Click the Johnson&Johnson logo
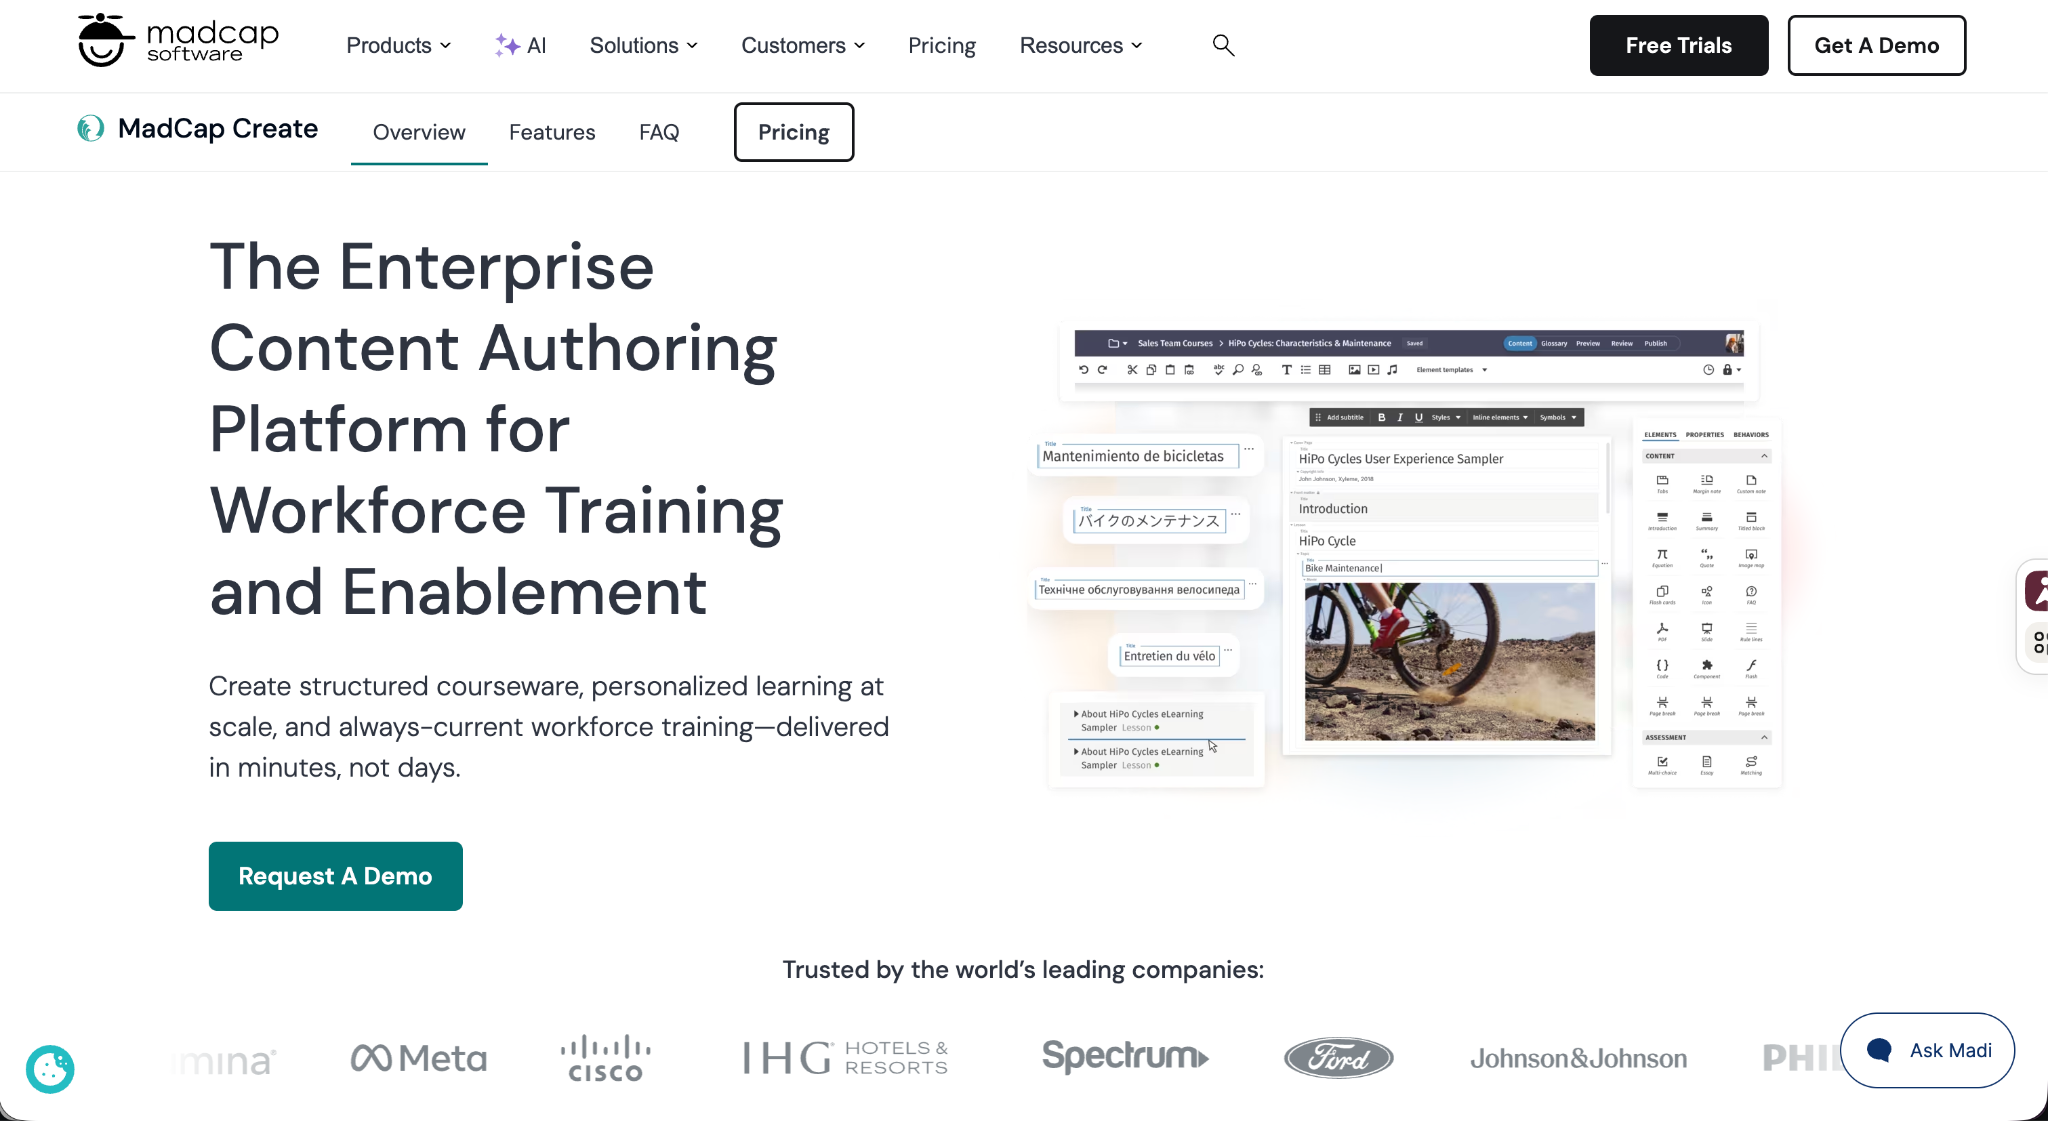The height and width of the screenshot is (1121, 2048). 1578,1058
